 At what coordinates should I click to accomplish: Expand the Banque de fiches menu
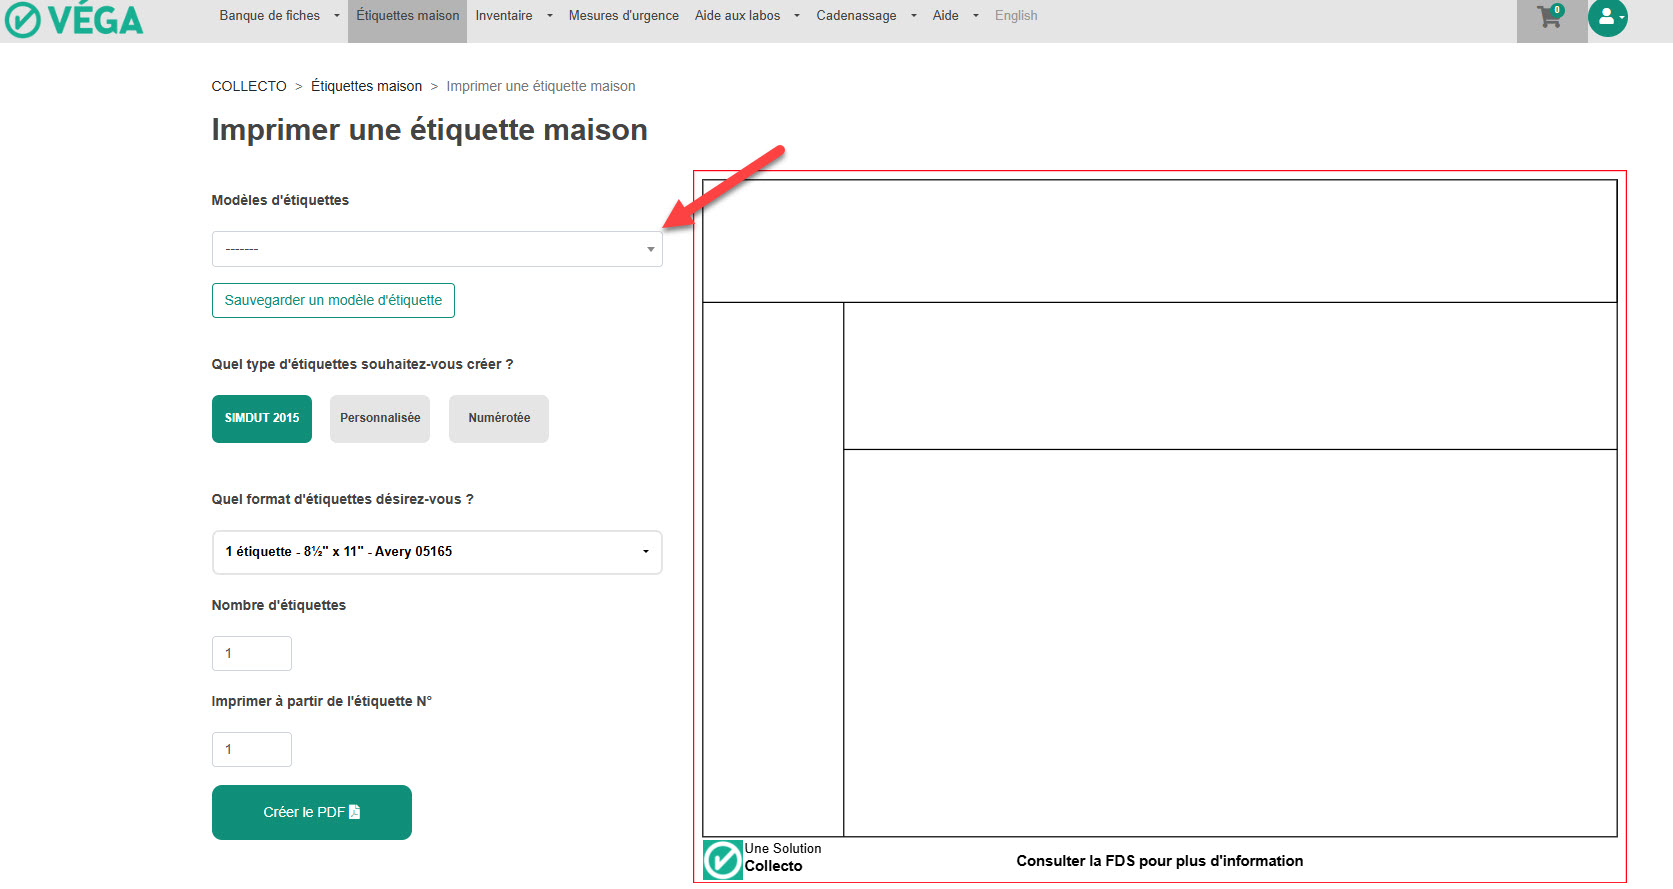pyautogui.click(x=279, y=16)
